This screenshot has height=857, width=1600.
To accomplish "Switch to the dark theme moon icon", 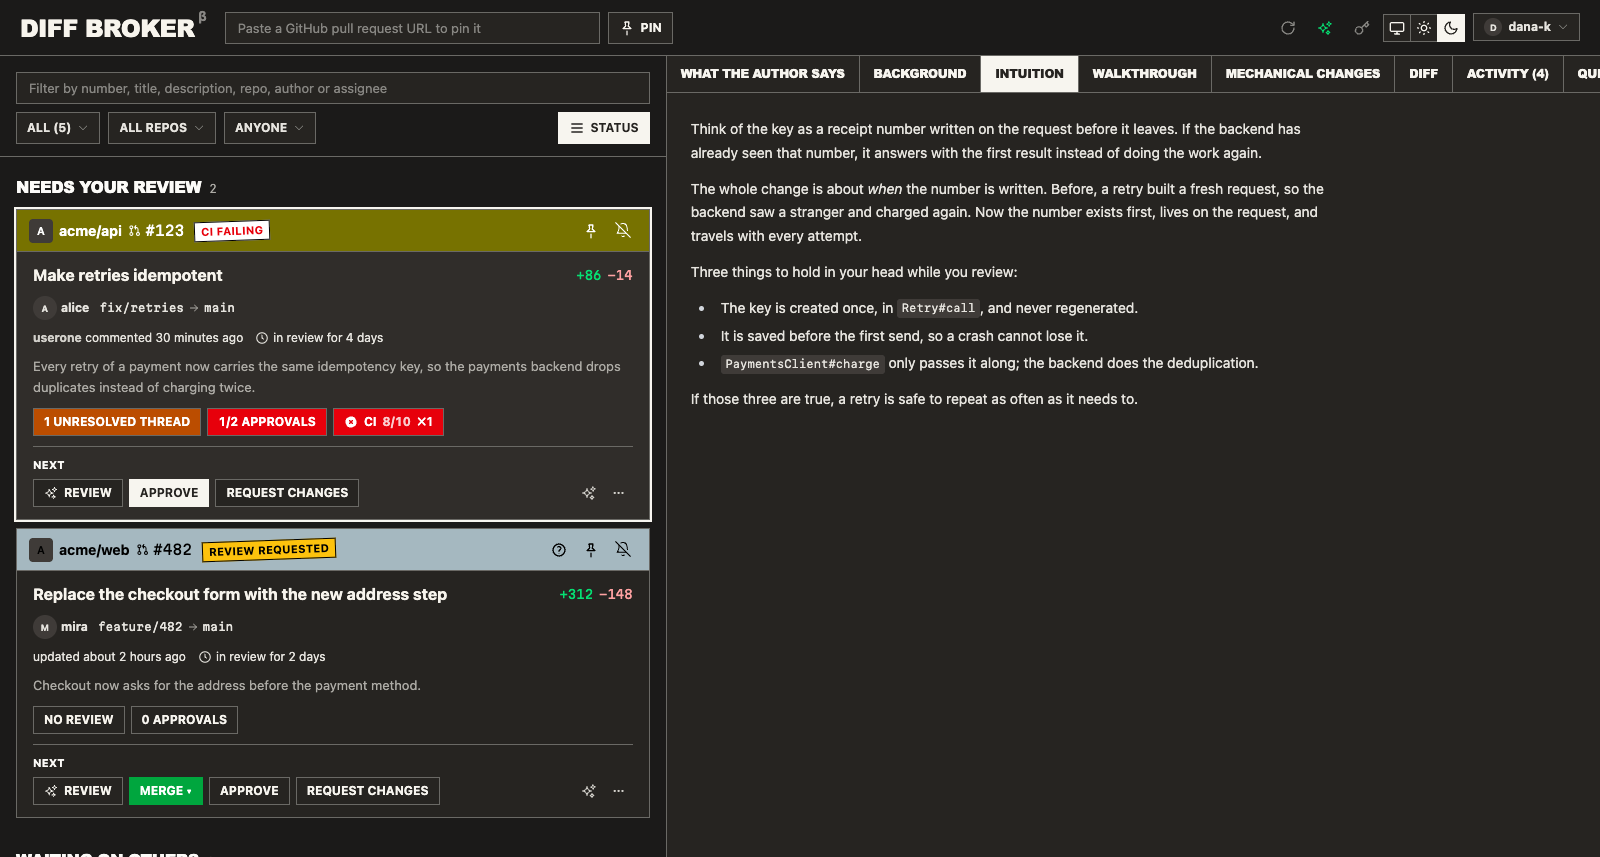I will (1451, 28).
